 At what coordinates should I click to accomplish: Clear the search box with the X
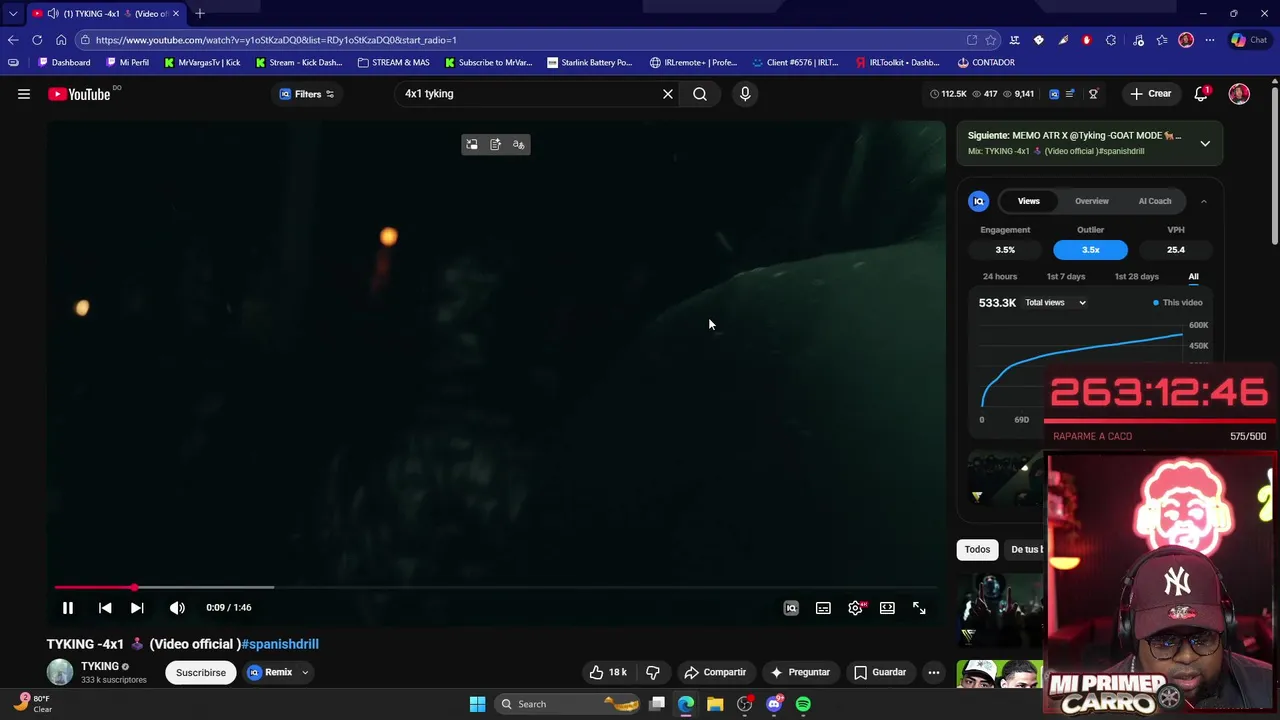668,94
